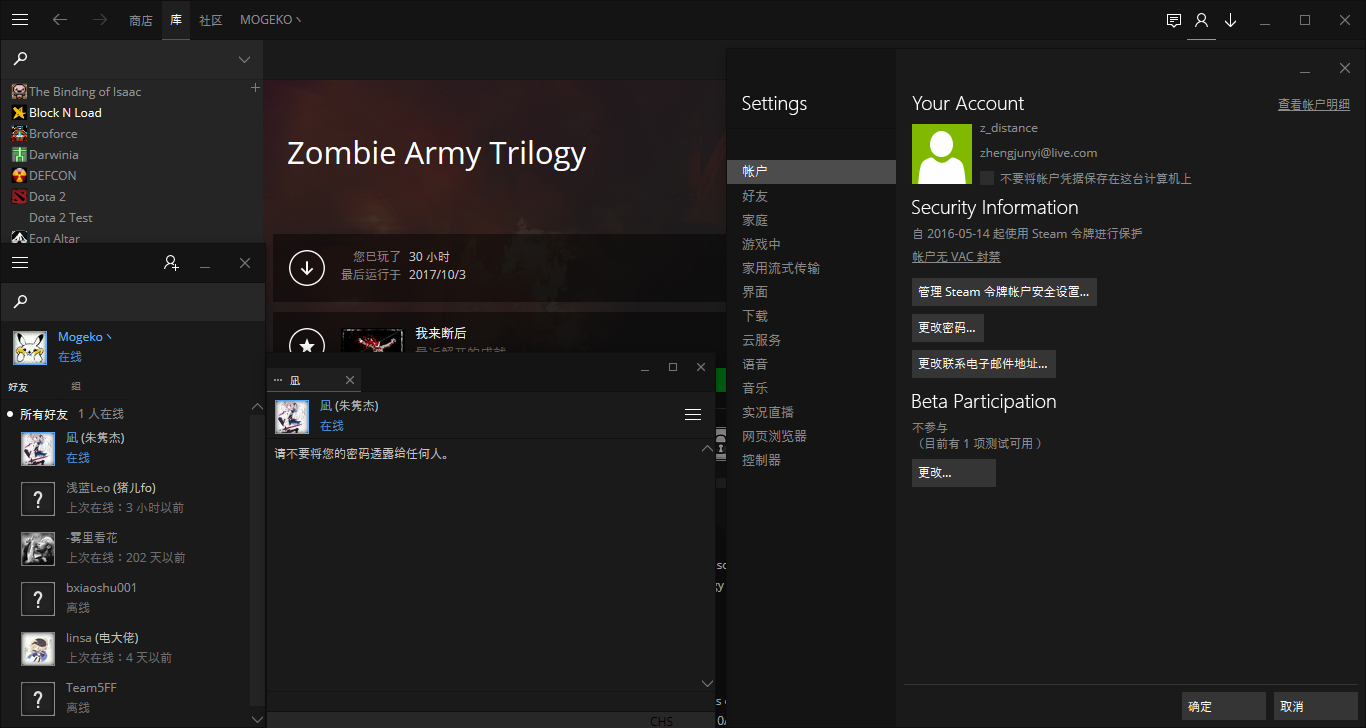The width and height of the screenshot is (1366, 728).
Task: Click 更改密码 button
Action: (948, 328)
